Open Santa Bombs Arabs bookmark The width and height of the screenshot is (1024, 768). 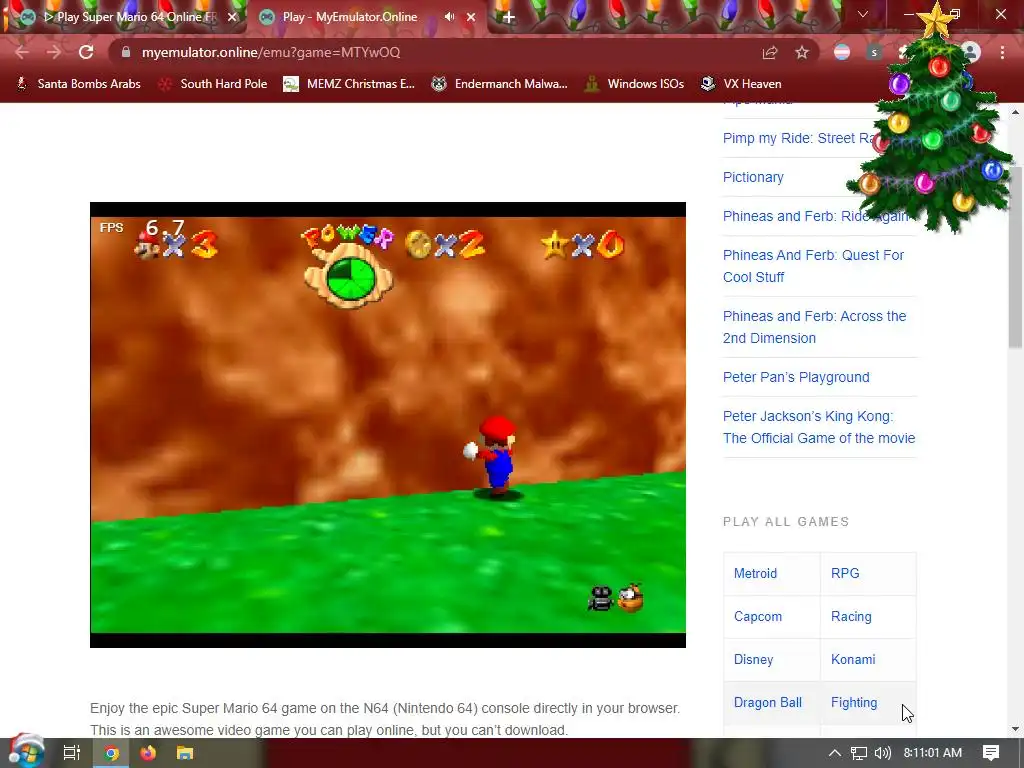(78, 84)
